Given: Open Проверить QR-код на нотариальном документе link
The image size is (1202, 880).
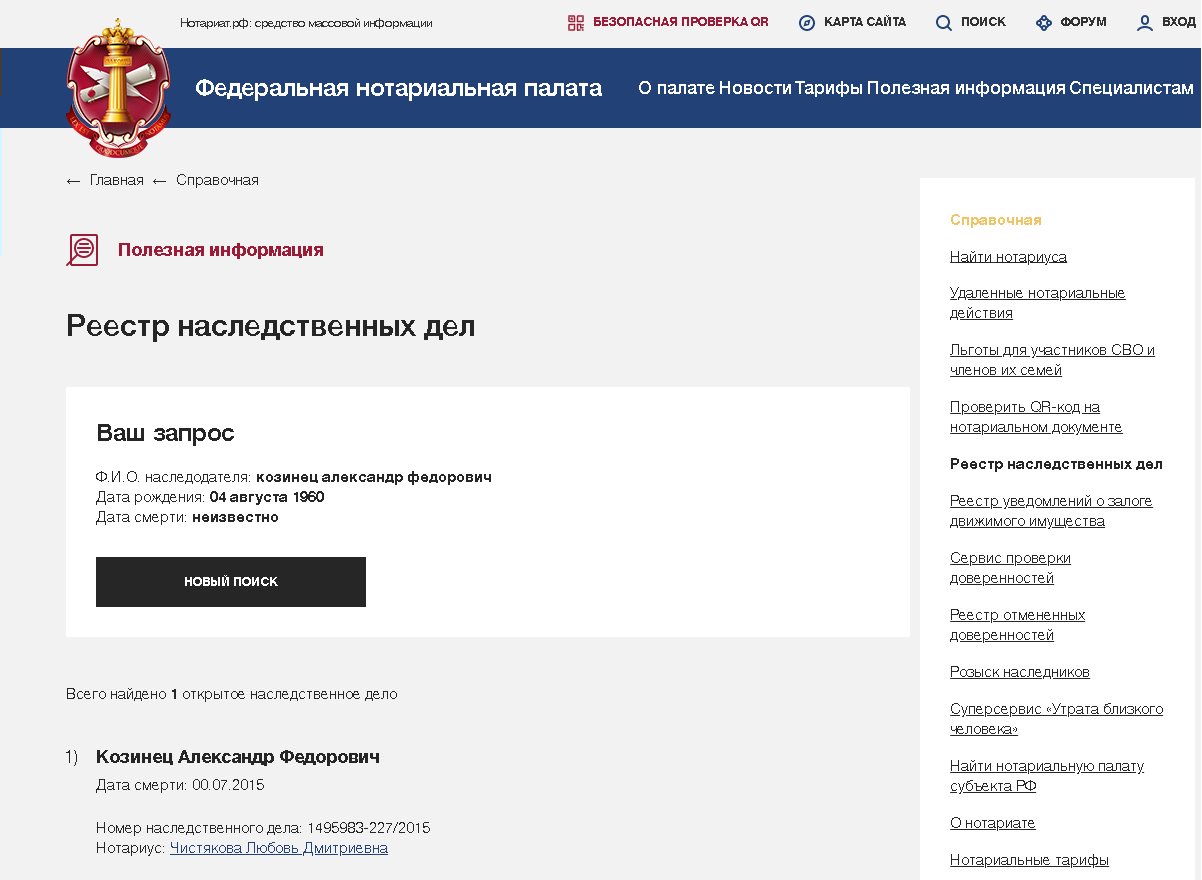Looking at the screenshot, I should [x=1035, y=417].
